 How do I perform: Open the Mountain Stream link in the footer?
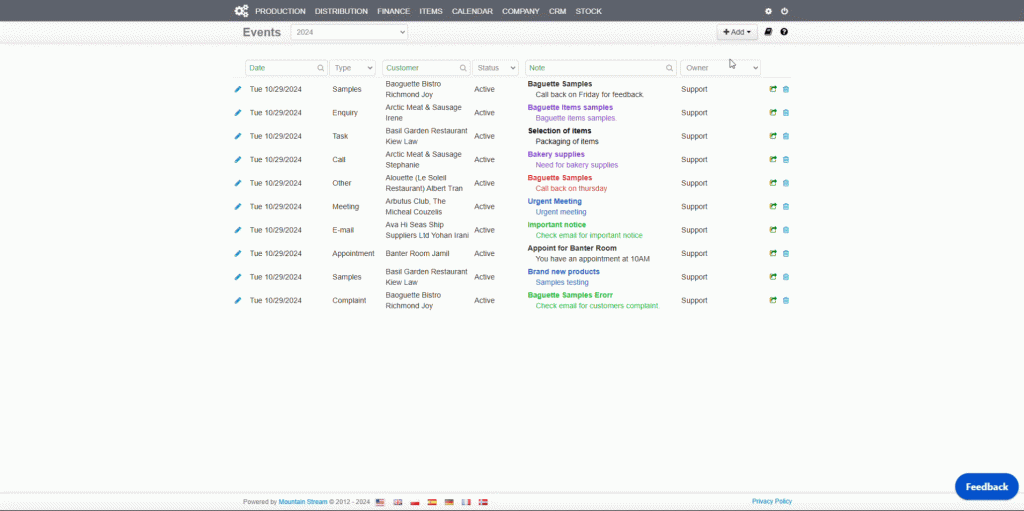[x=303, y=502]
